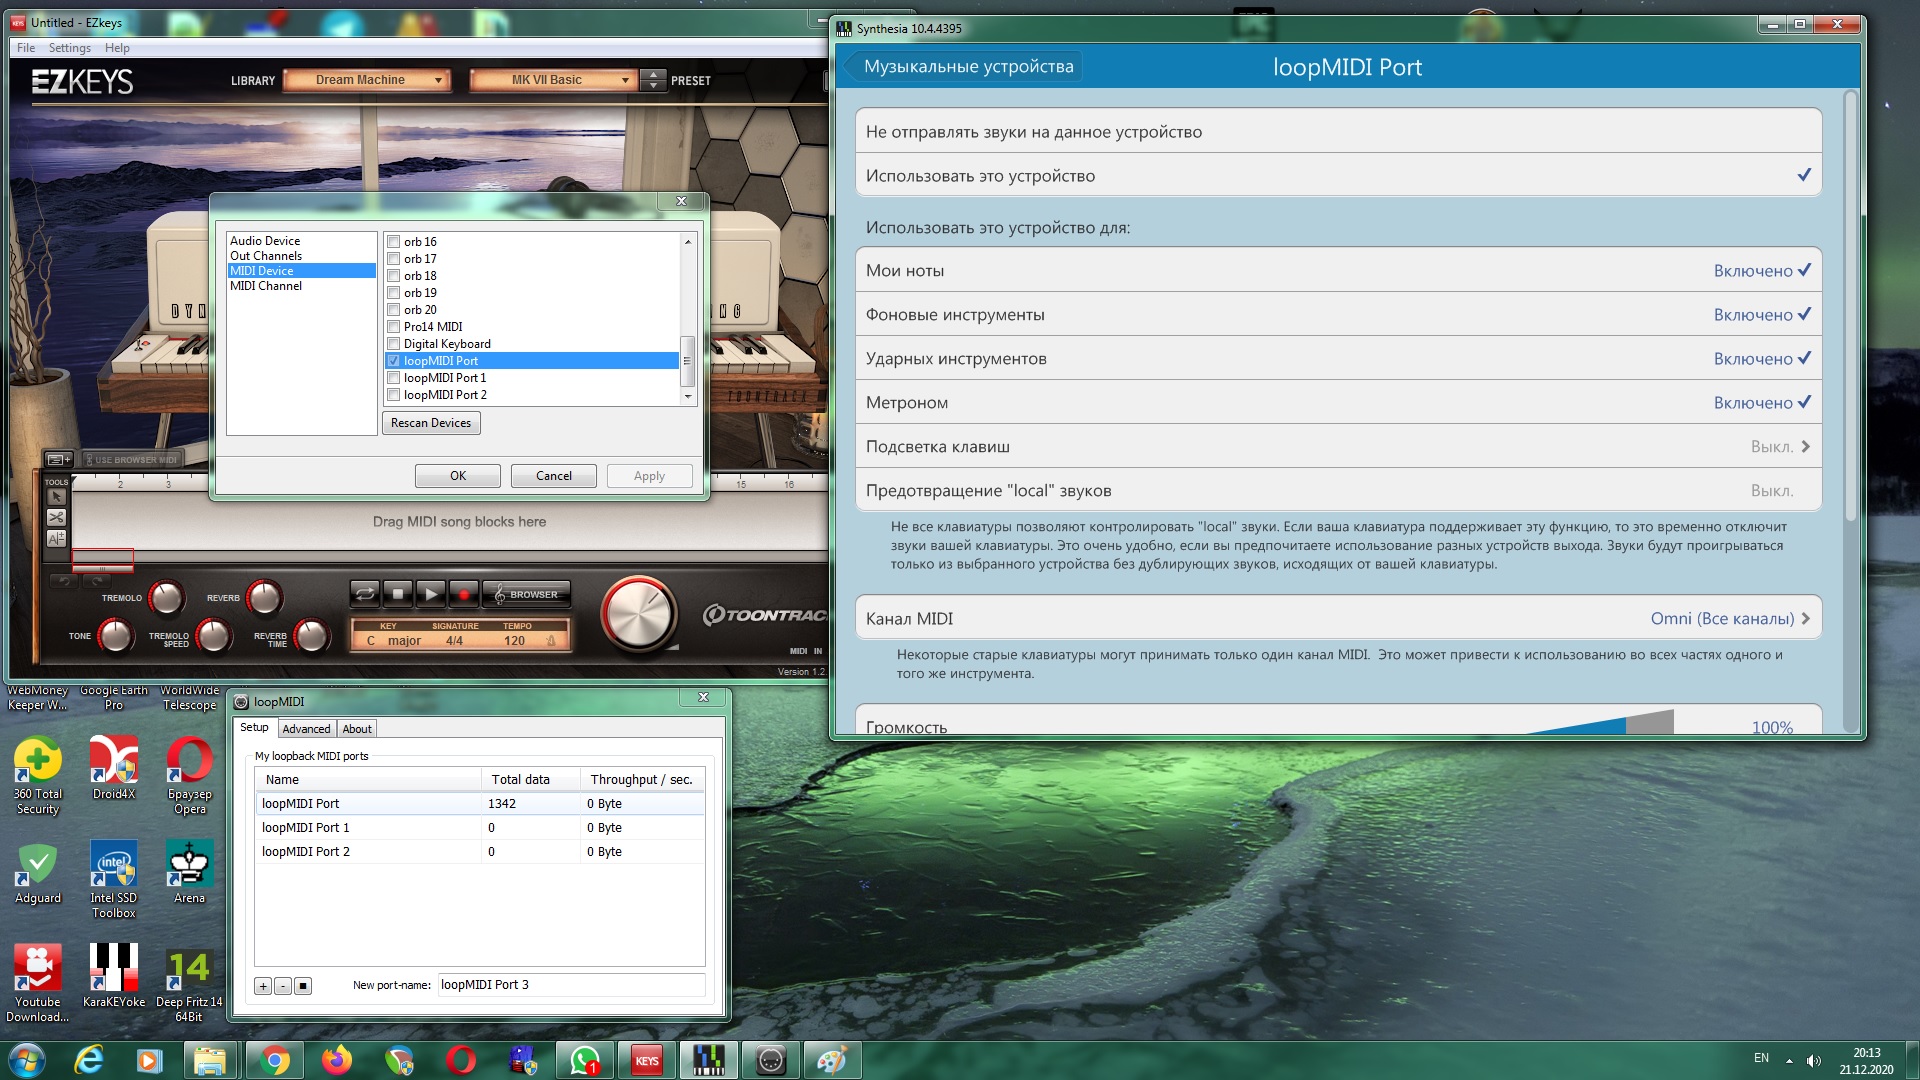Add a new loopMIDI port with plus
The image size is (1920, 1080).
[263, 986]
